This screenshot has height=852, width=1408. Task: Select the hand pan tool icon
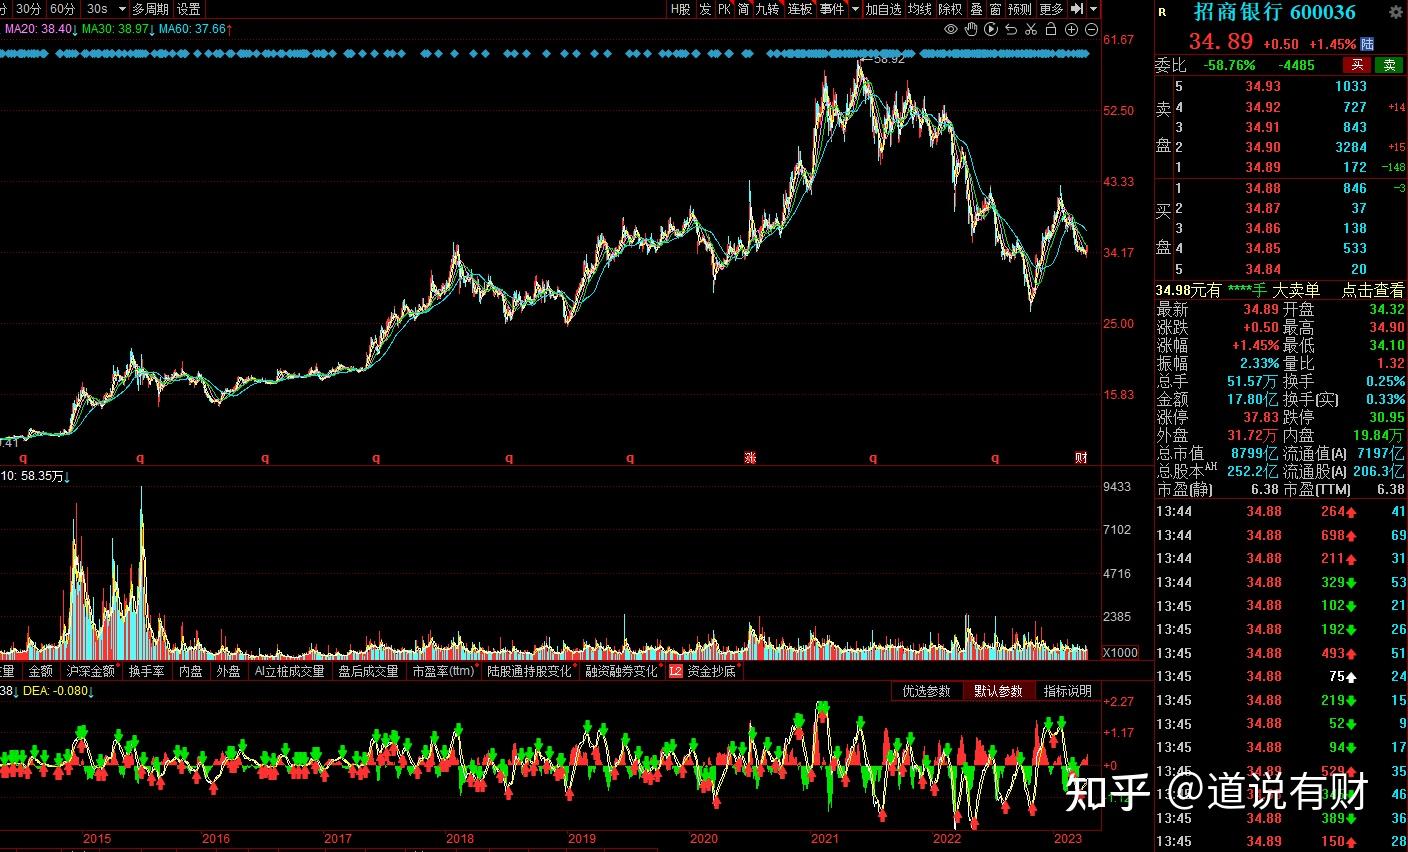[971, 29]
